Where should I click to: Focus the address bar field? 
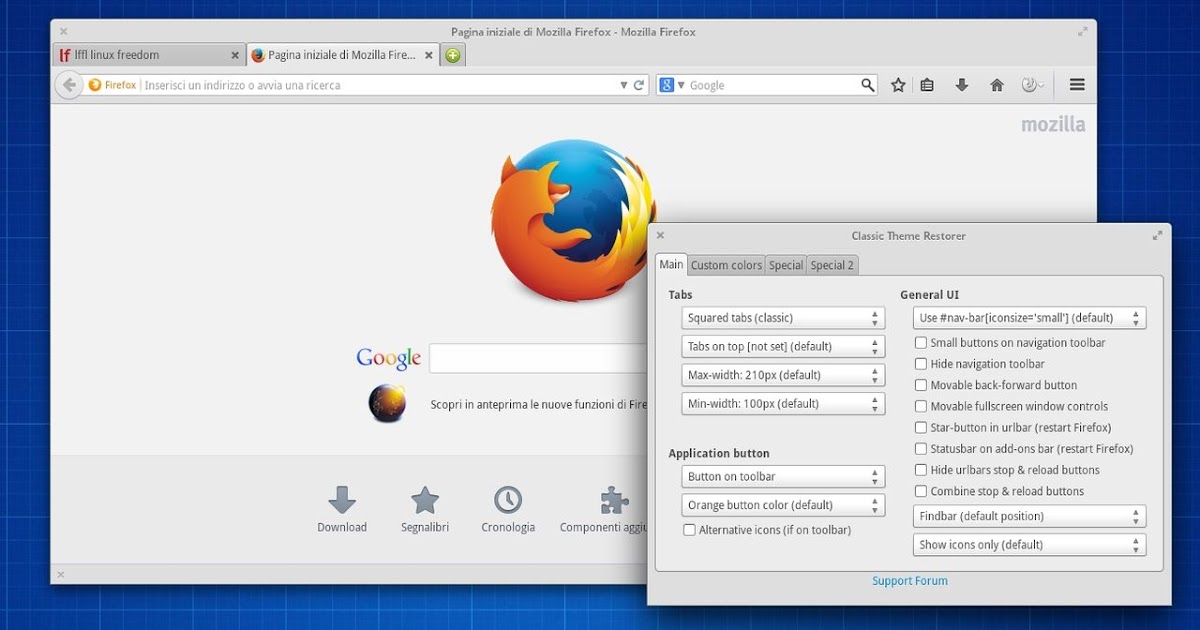click(x=366, y=85)
